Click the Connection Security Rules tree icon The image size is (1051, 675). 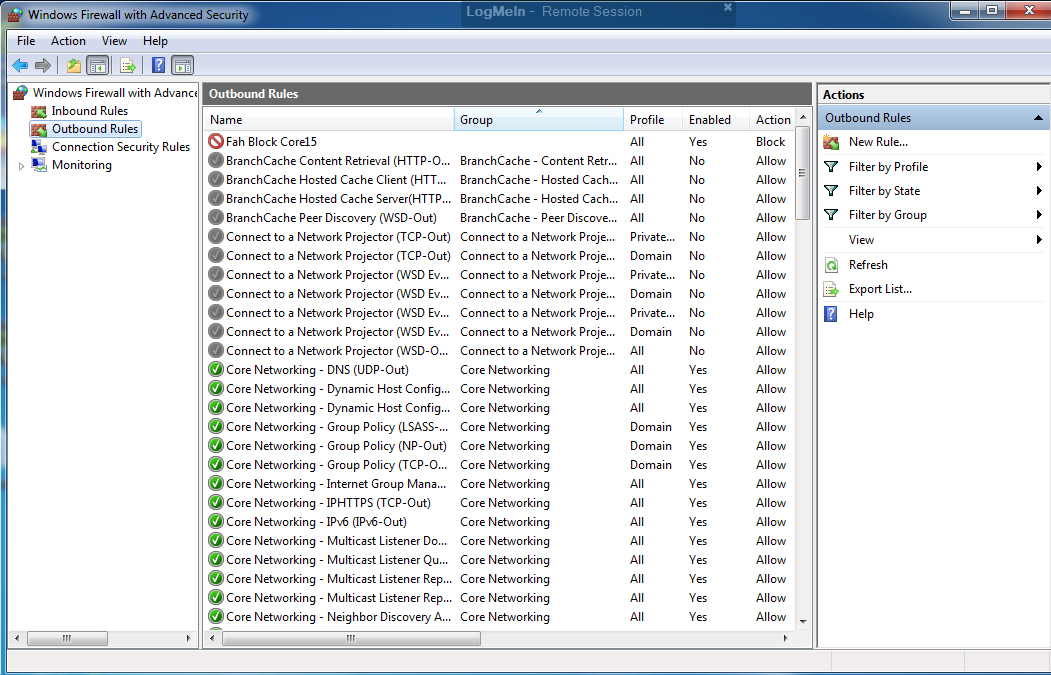pyautogui.click(x=39, y=147)
